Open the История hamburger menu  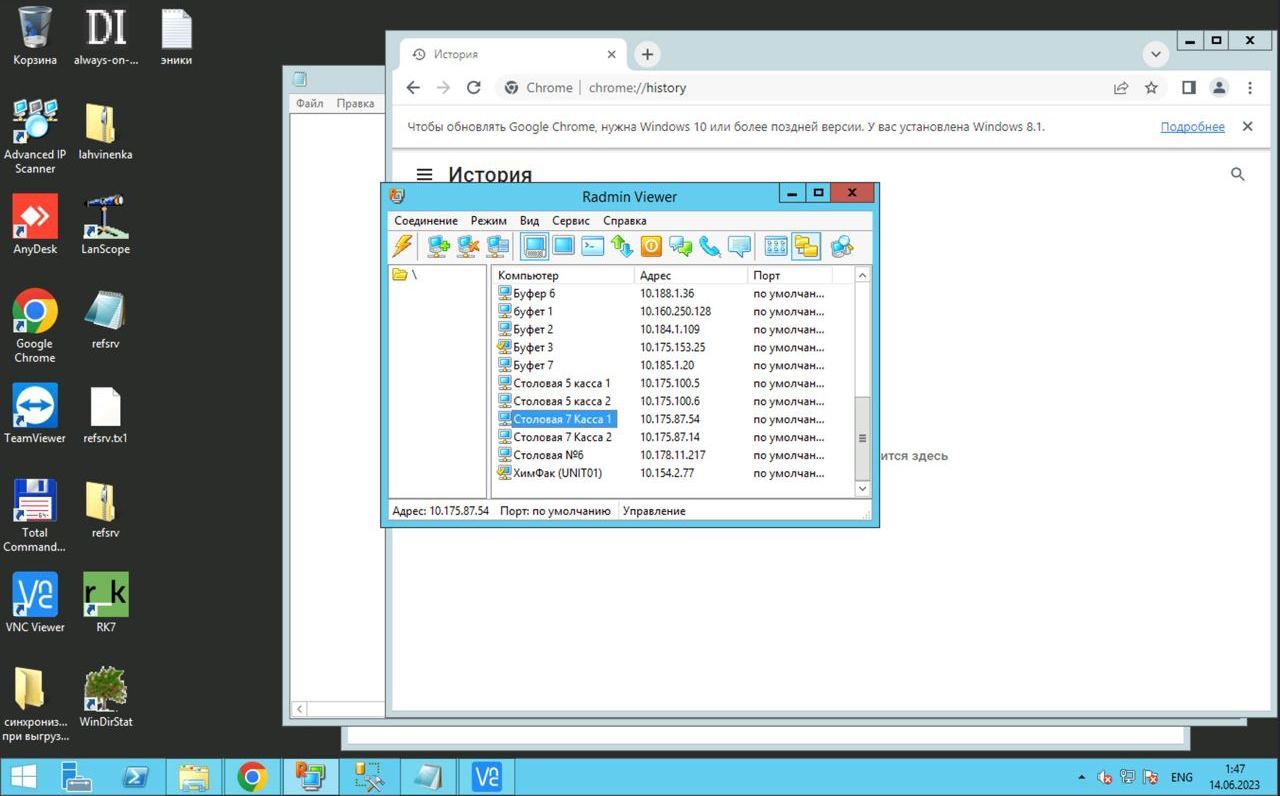click(424, 174)
